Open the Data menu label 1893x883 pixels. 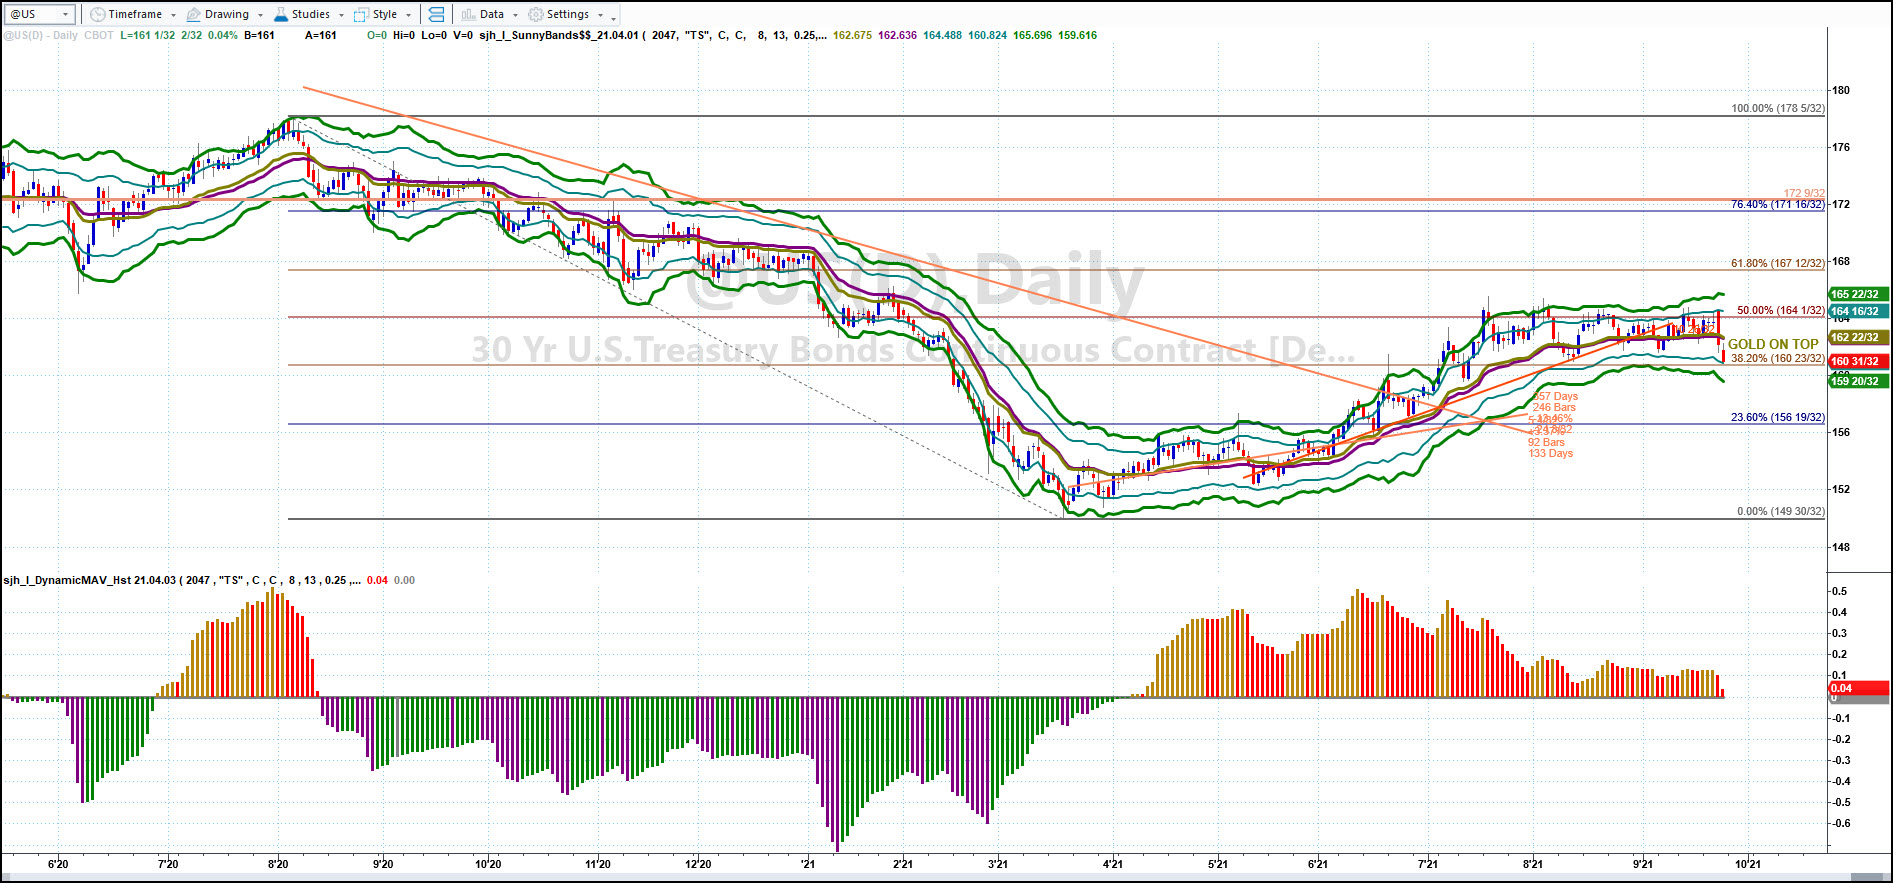[x=492, y=14]
